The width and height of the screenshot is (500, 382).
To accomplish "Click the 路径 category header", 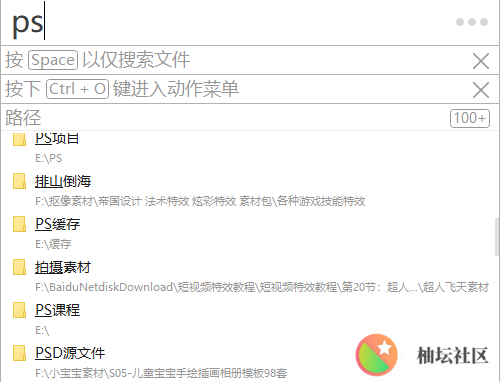I will [x=23, y=117].
